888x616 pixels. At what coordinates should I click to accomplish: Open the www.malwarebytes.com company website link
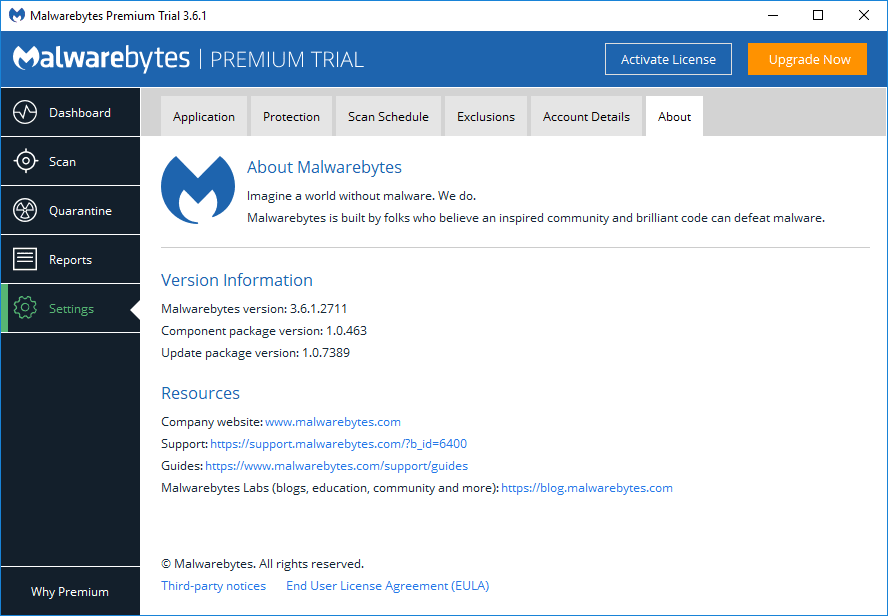(x=333, y=422)
